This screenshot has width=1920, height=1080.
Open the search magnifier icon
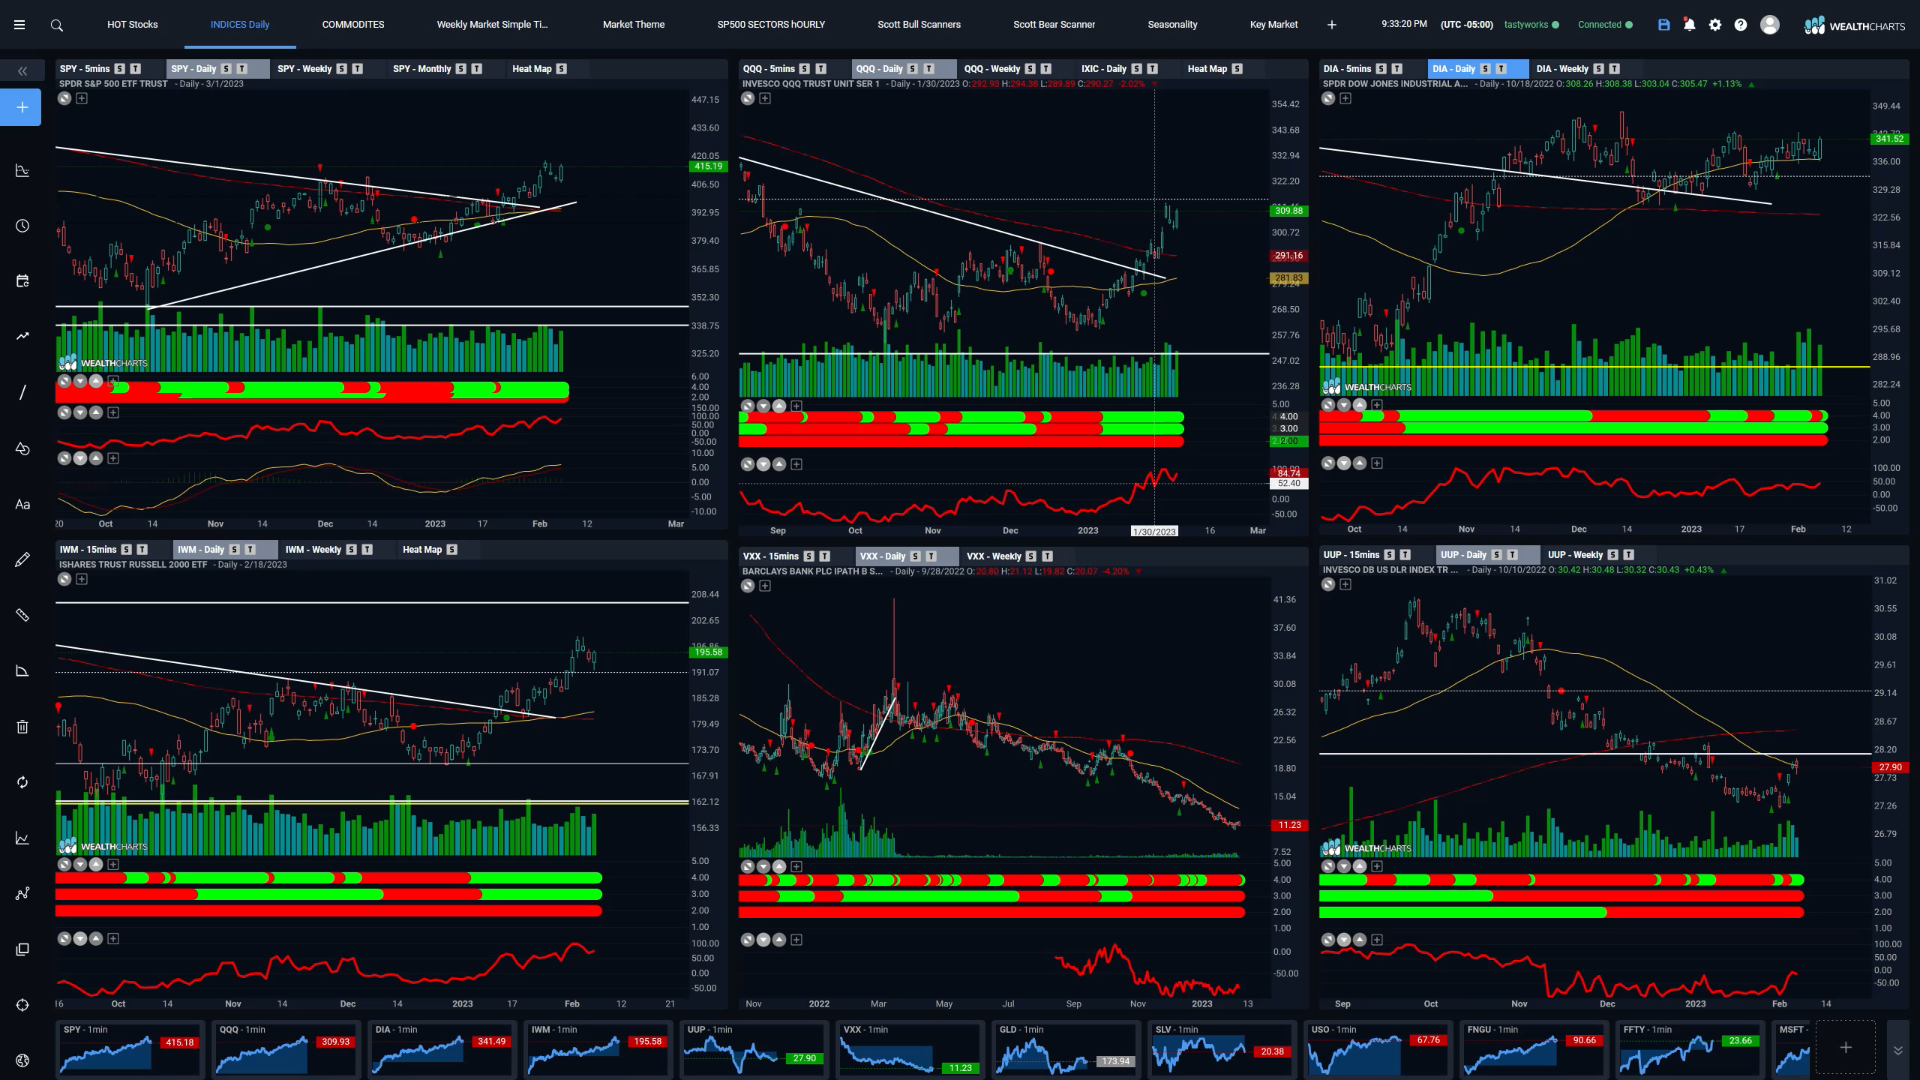pyautogui.click(x=57, y=25)
